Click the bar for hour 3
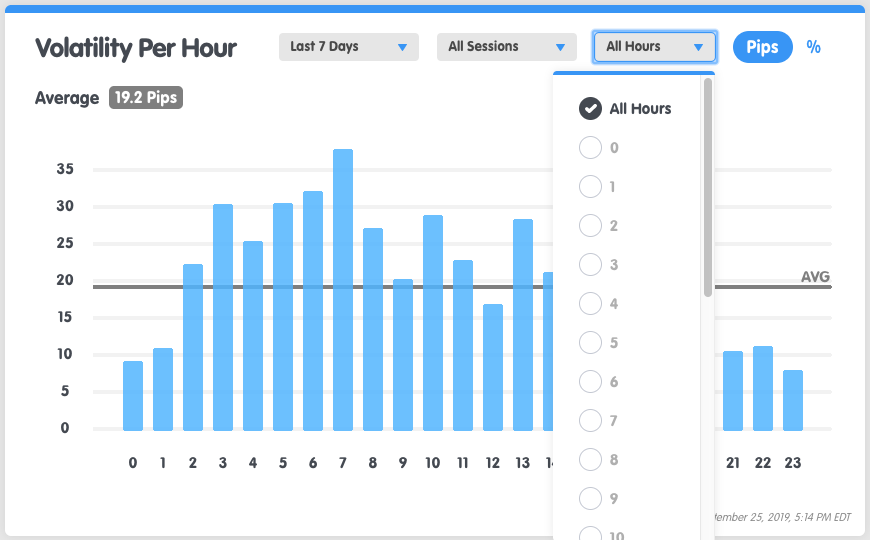 [223, 317]
